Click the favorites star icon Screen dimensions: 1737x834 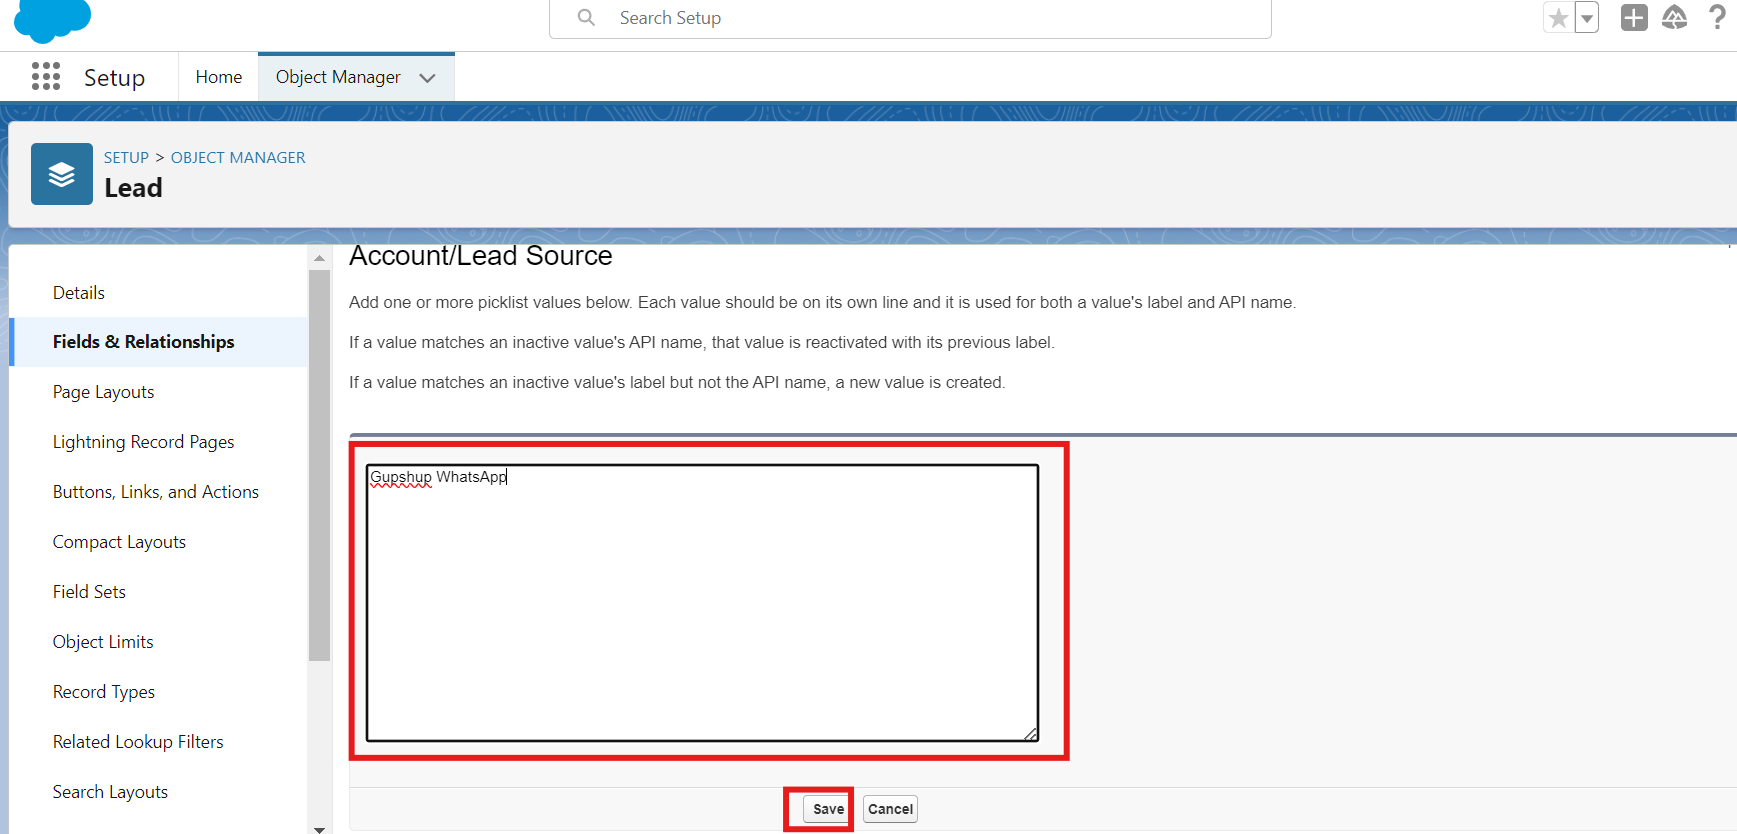1558,18
